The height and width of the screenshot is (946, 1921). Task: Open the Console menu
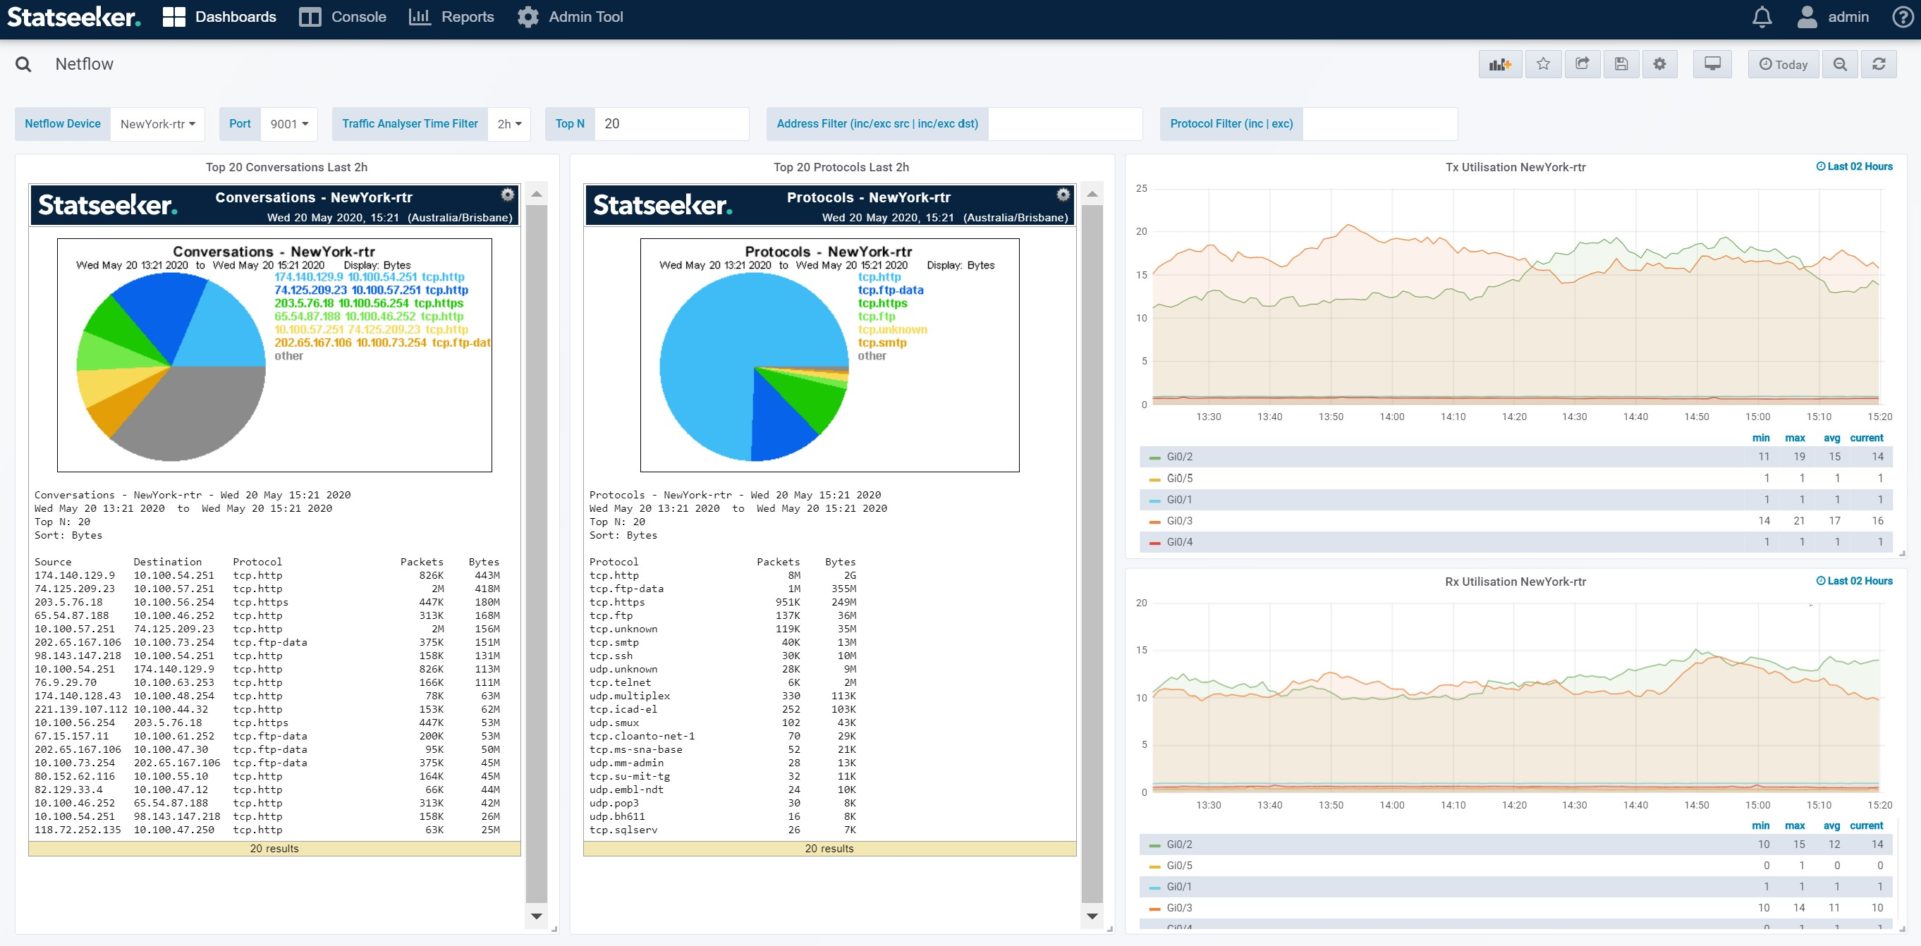pos(343,17)
